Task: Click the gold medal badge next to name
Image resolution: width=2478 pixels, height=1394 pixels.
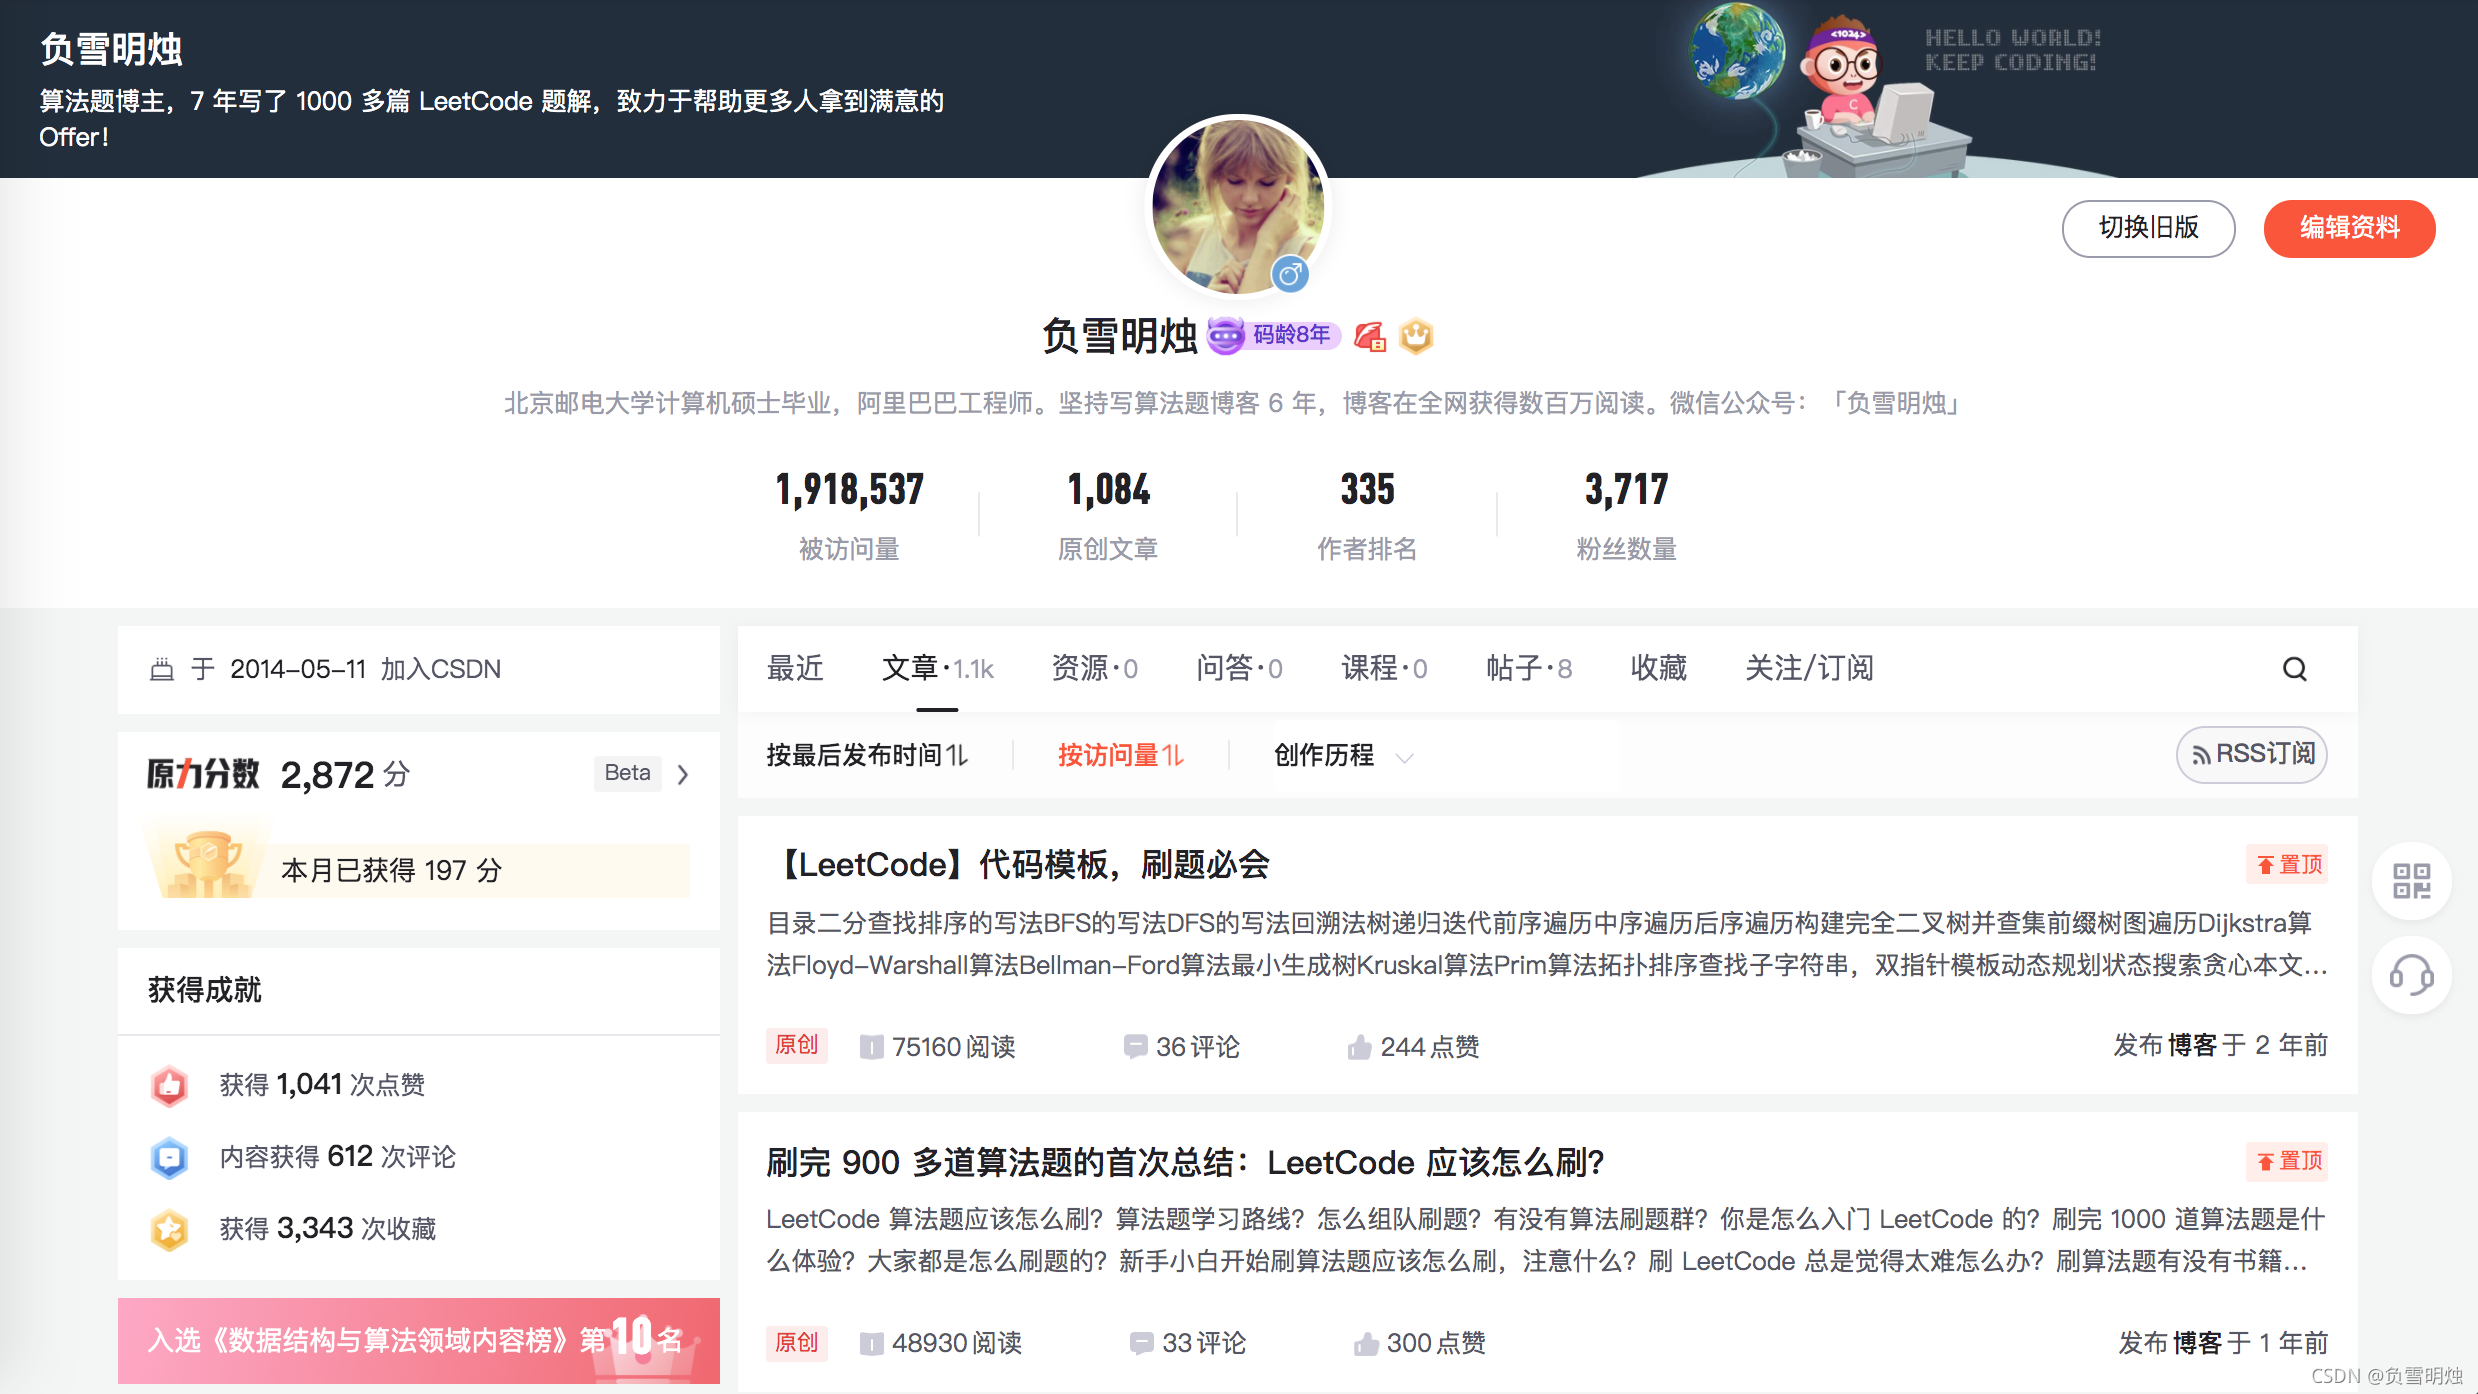Action: click(x=1416, y=336)
